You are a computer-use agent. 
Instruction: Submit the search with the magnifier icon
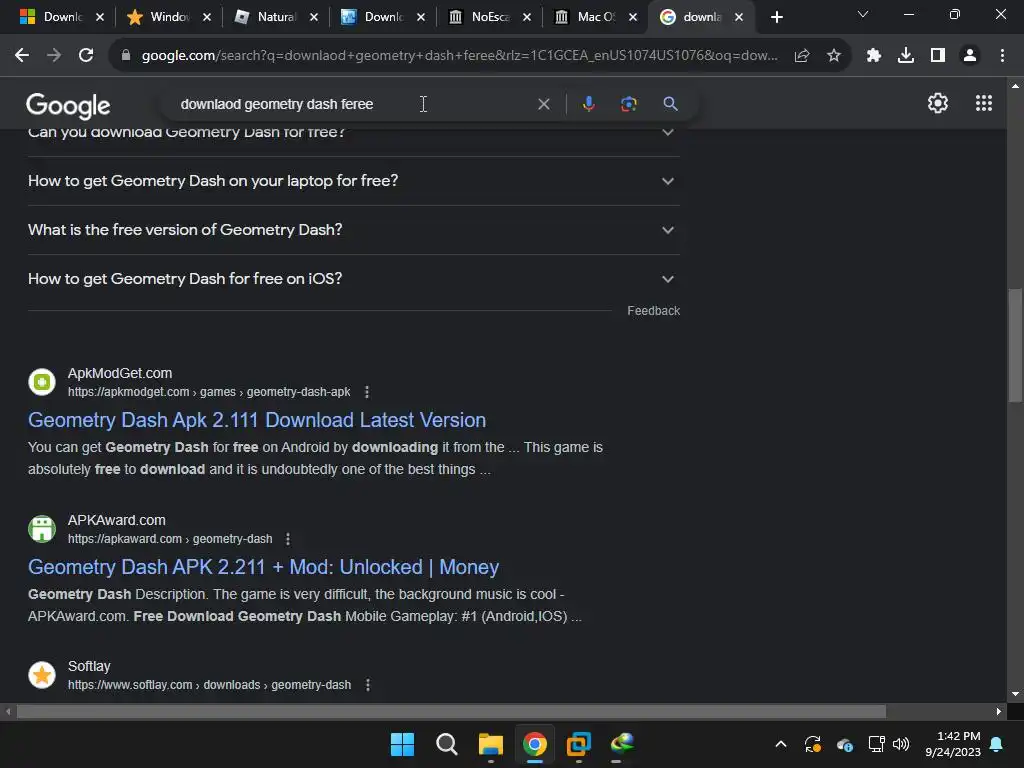point(670,104)
